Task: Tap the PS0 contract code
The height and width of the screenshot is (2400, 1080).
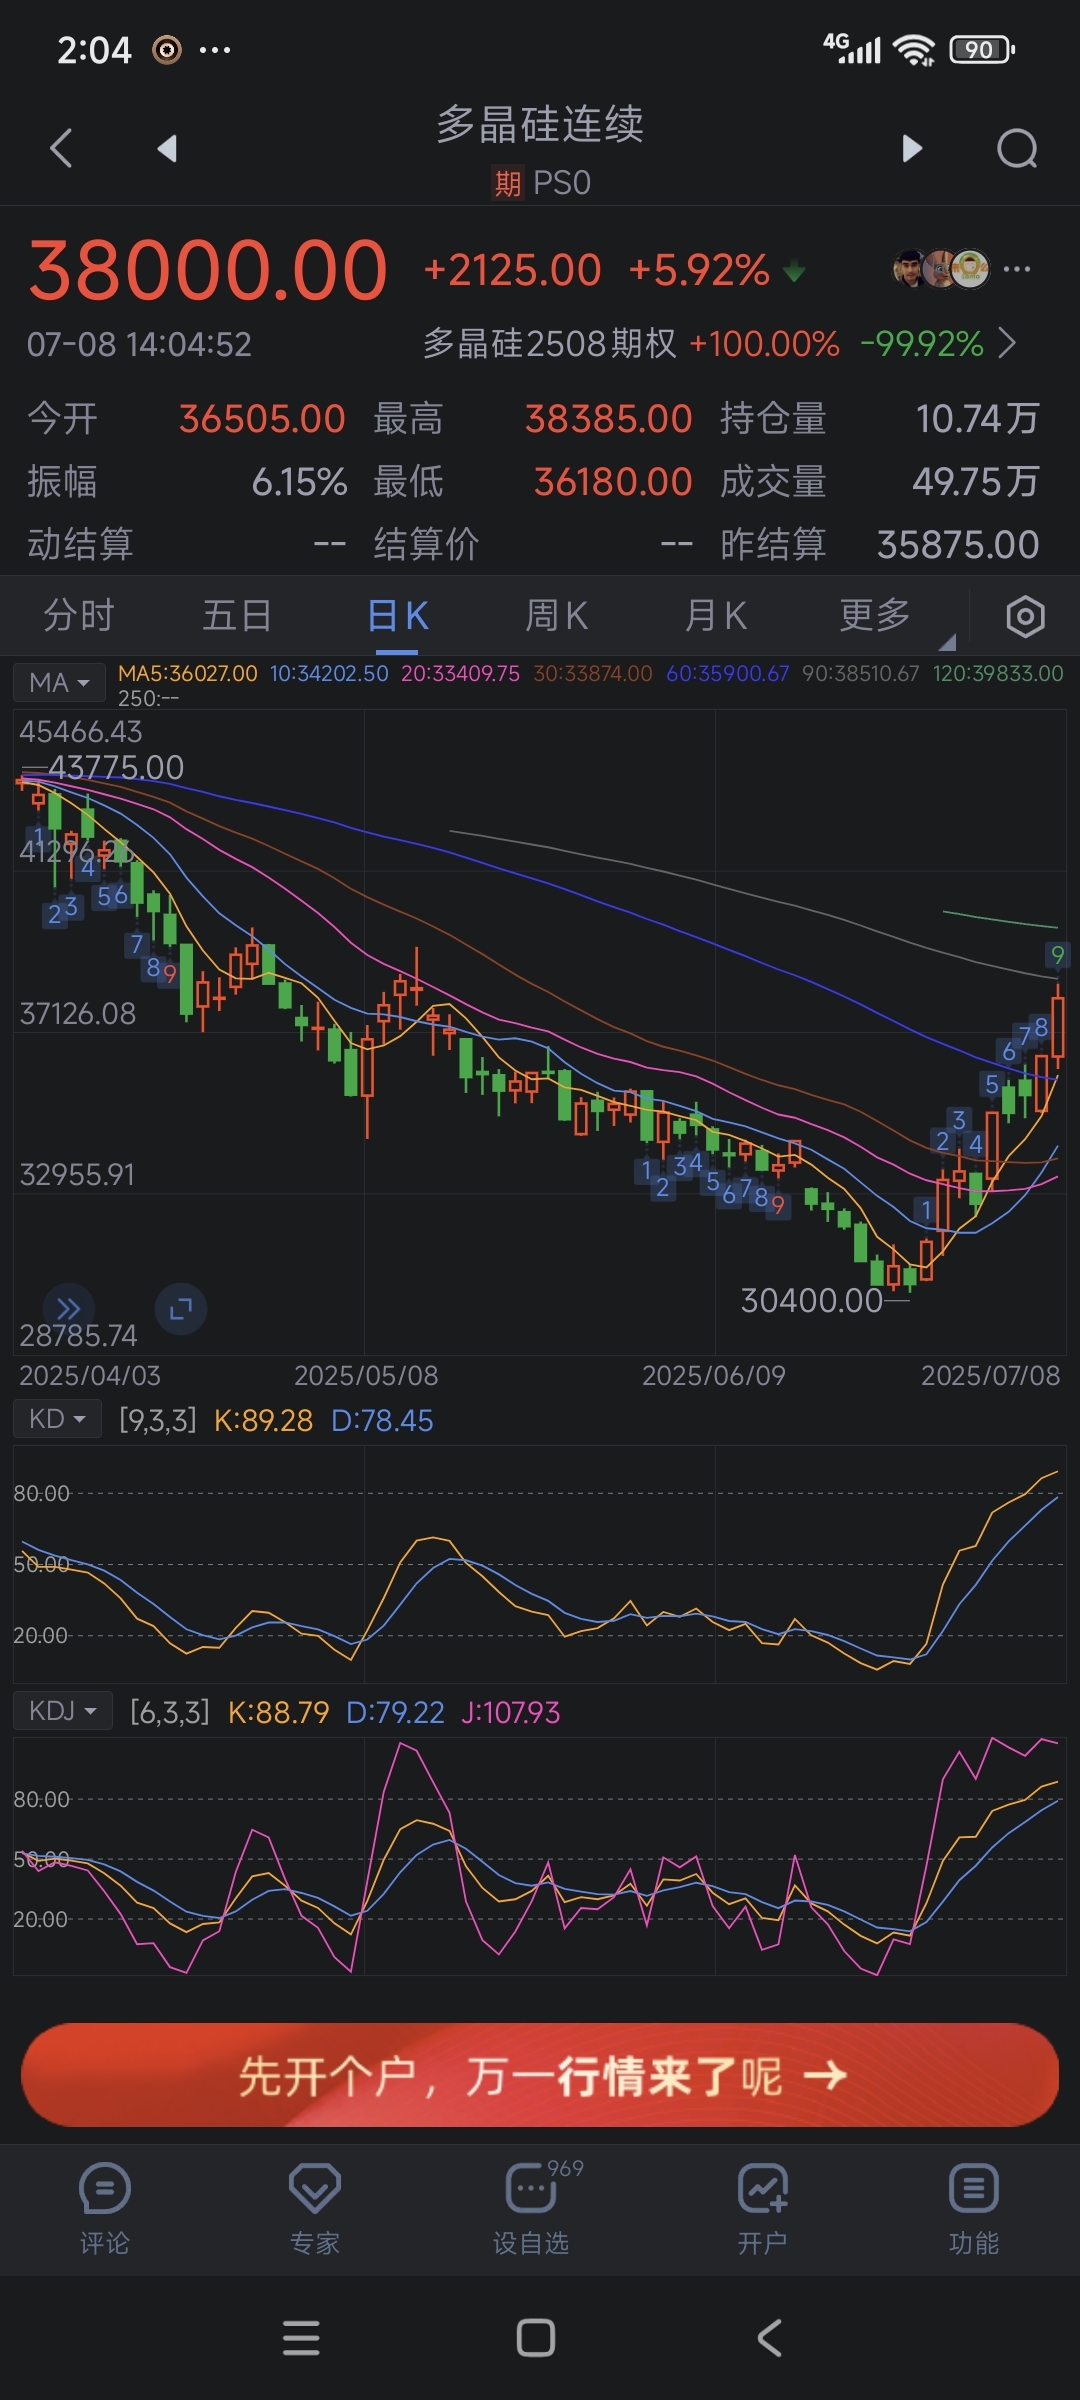Action: coord(562,183)
